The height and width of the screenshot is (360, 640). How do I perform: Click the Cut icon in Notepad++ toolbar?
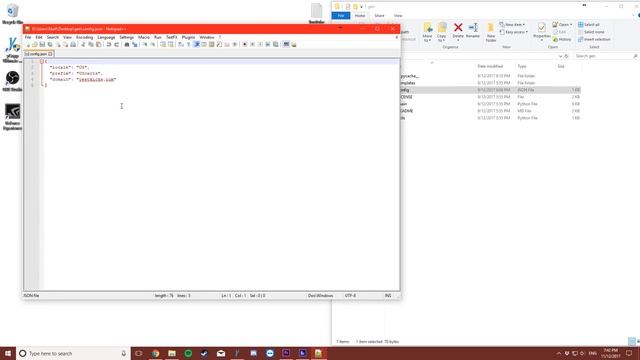tap(83, 44)
